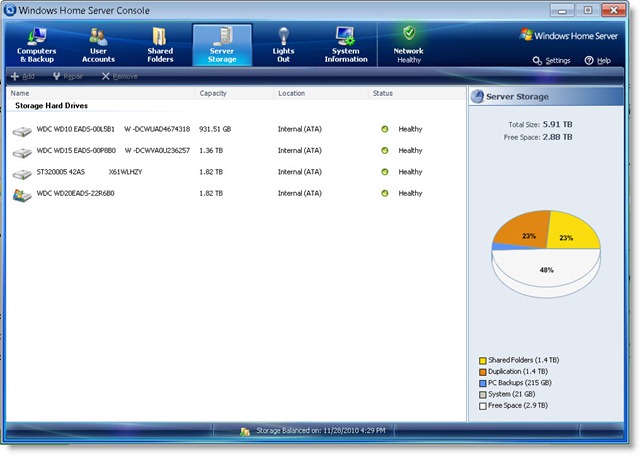Select the WDC WD20EADS-22R6B0 system drive icon
The width and height of the screenshot is (640, 455).
22,195
